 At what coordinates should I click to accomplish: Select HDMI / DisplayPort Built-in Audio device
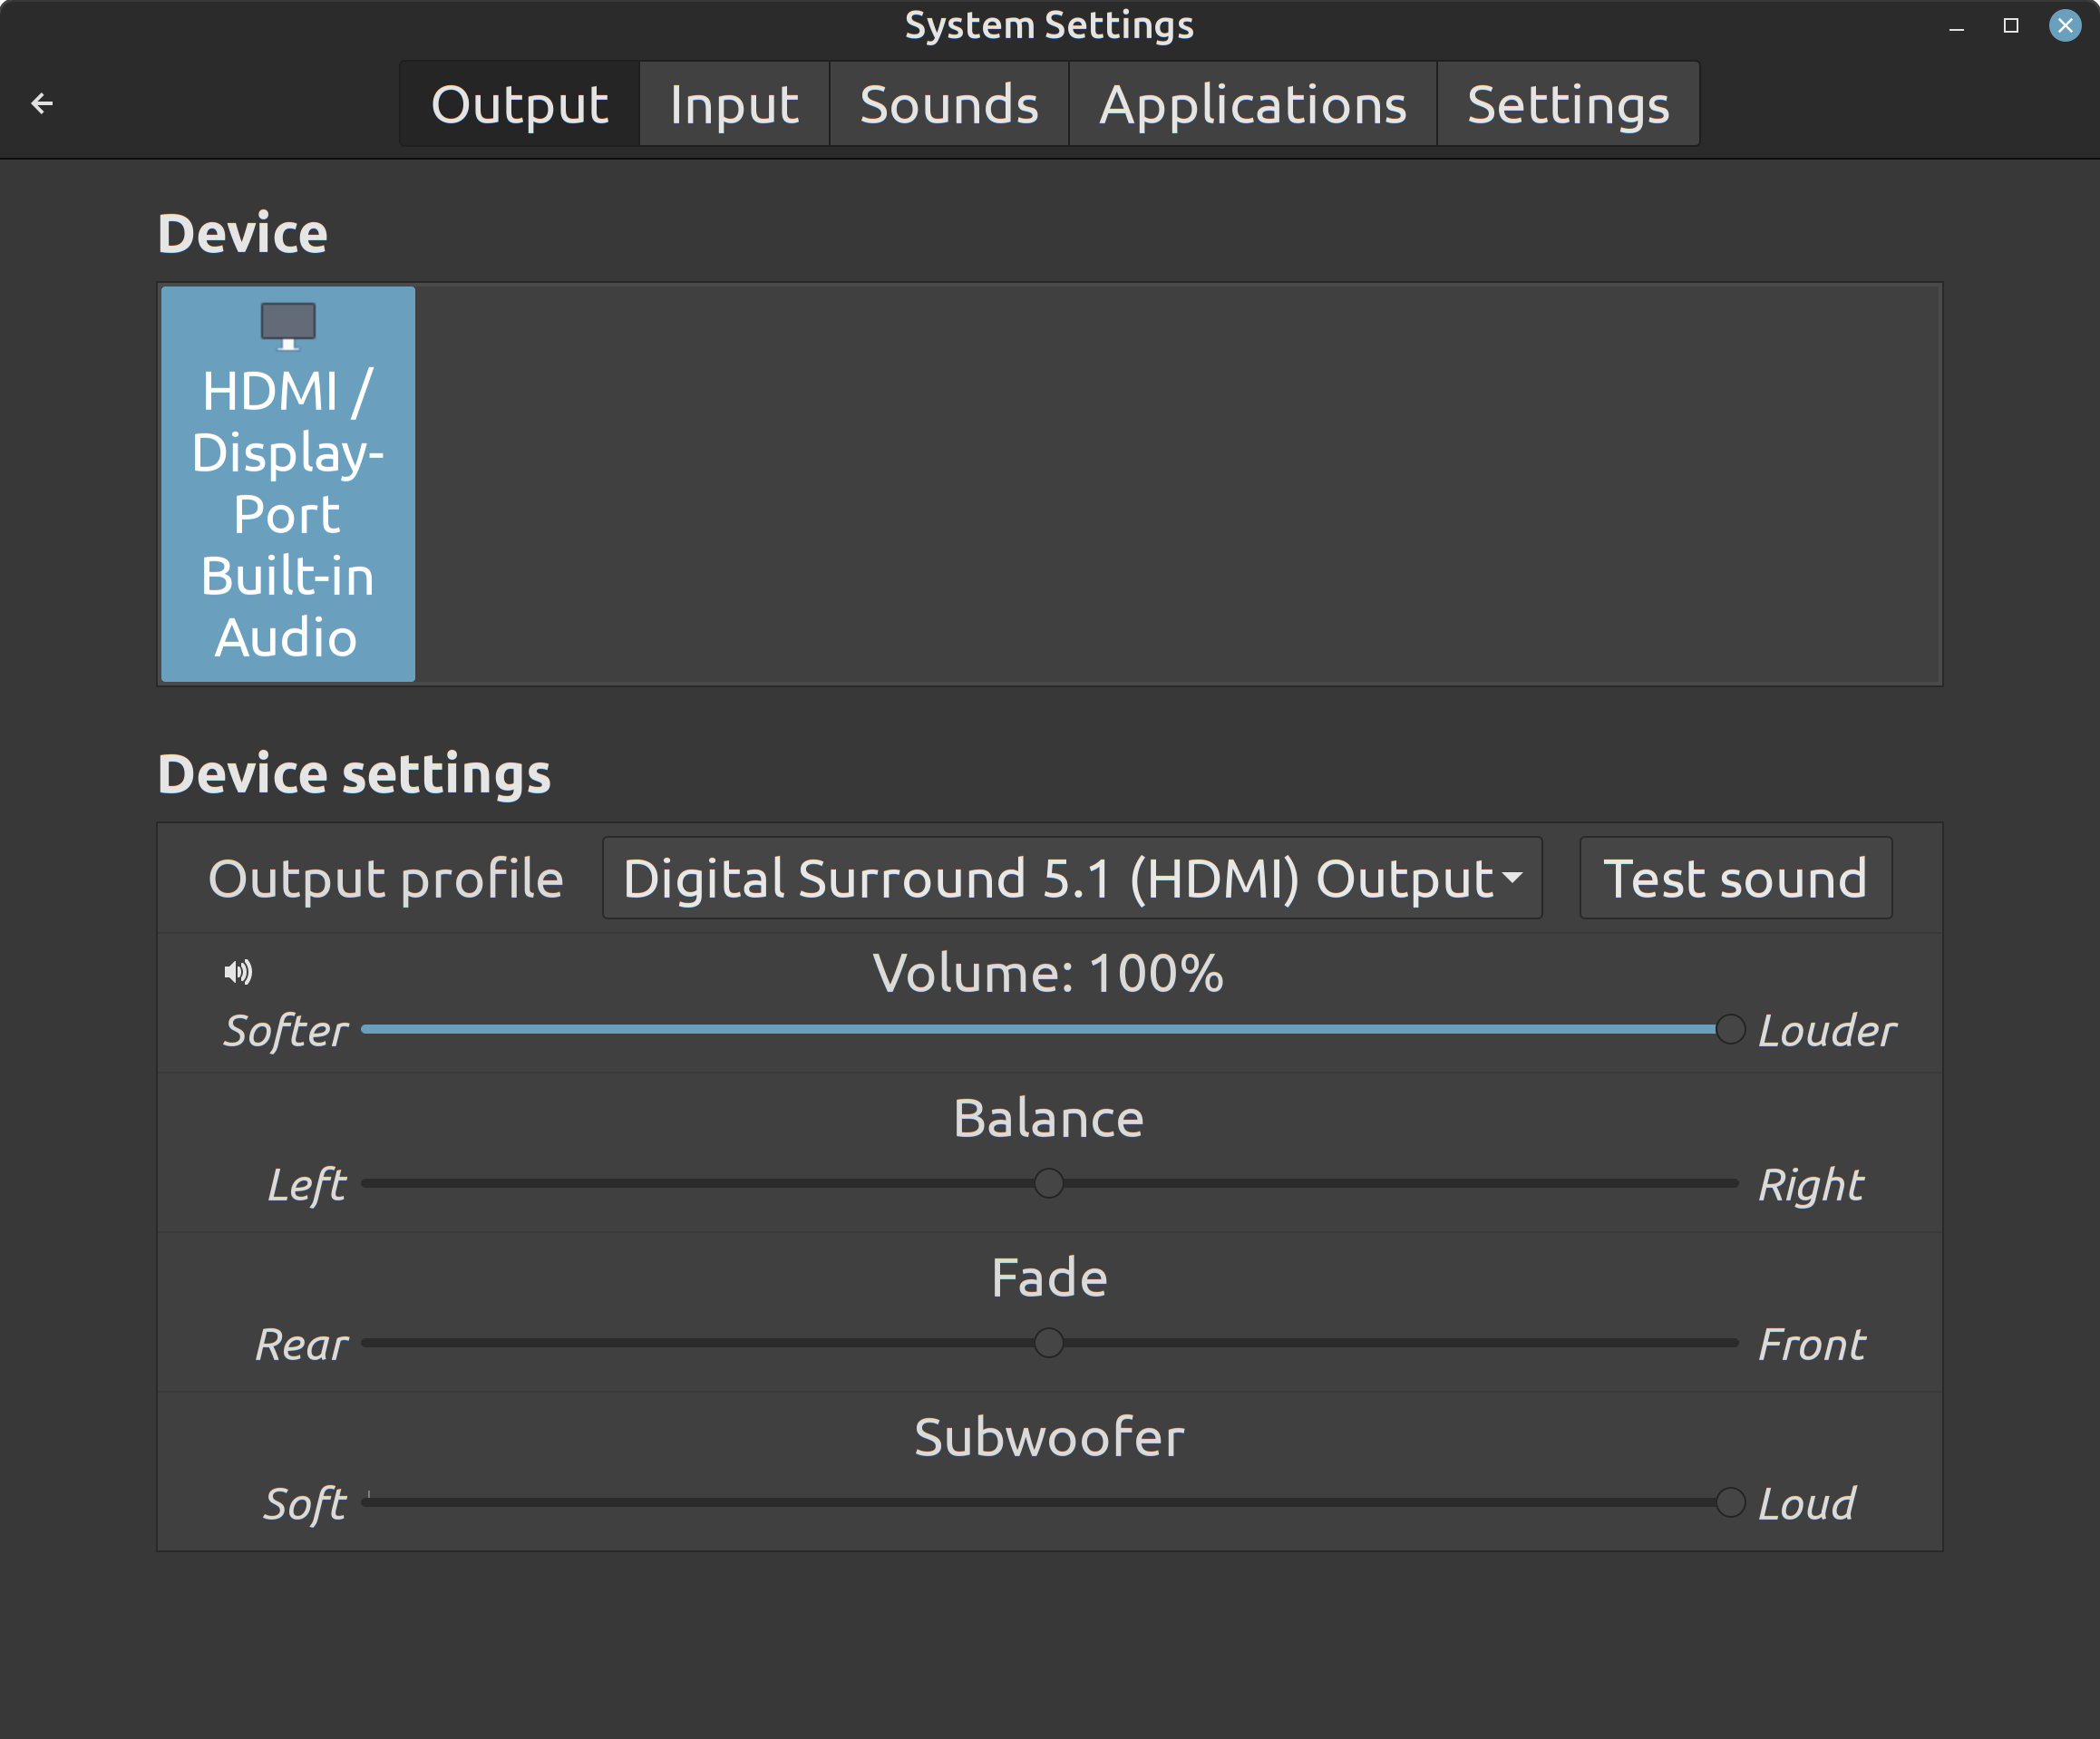(x=288, y=484)
